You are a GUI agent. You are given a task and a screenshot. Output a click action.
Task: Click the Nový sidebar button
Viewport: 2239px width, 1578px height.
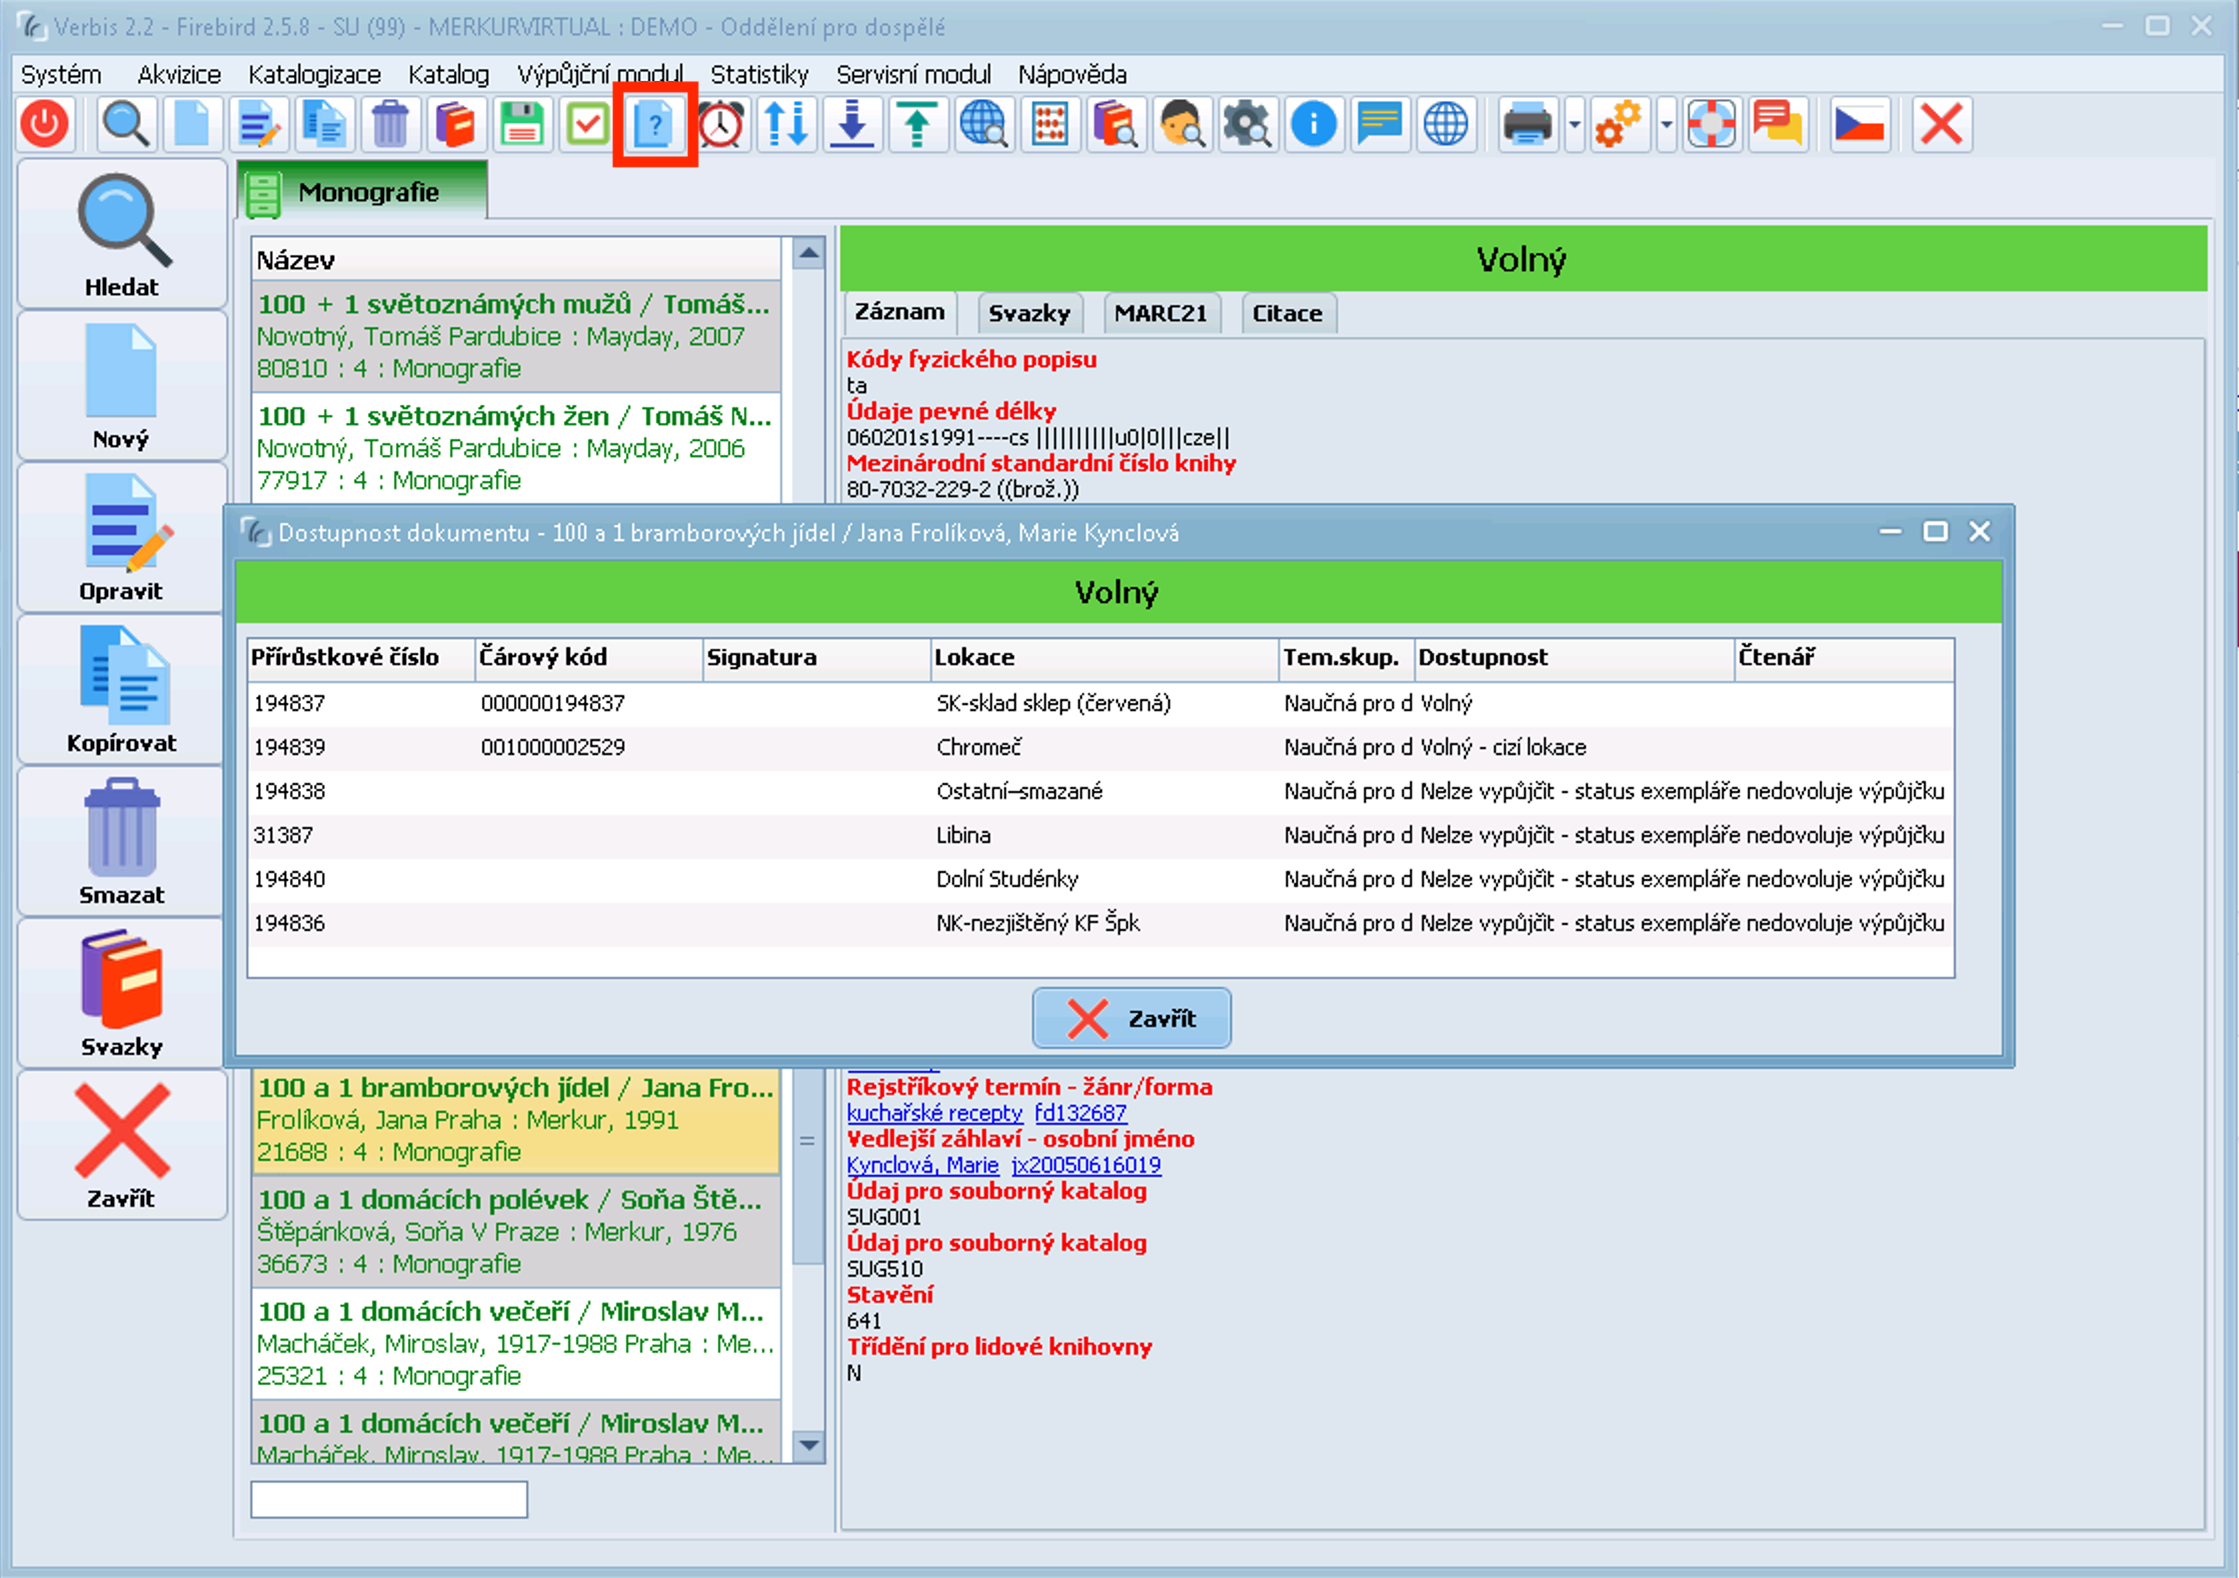click(121, 387)
